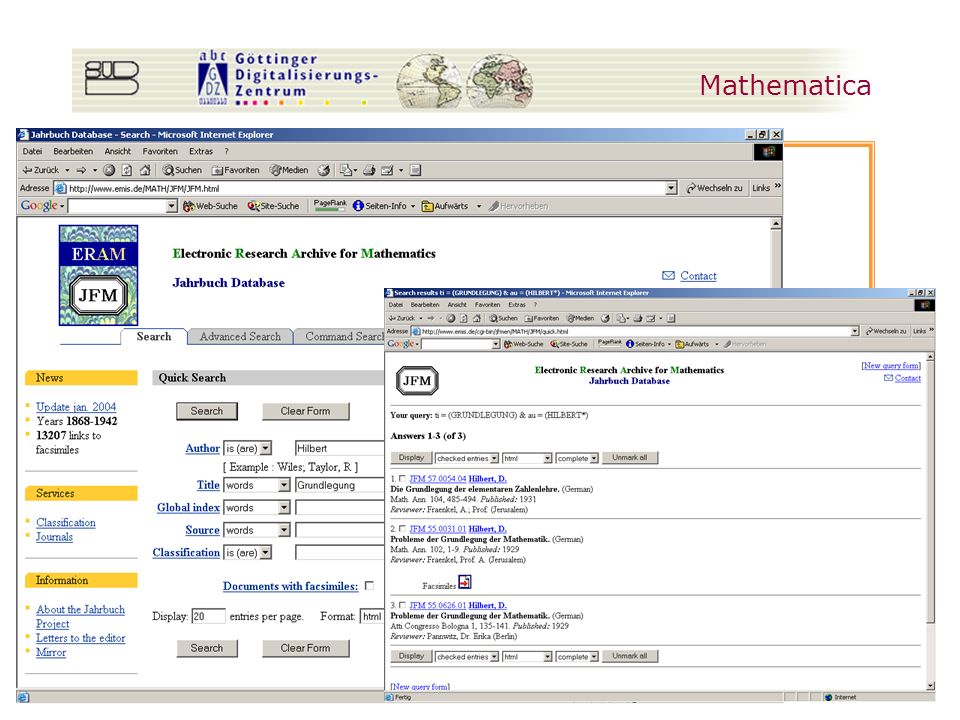Open the Extras menu in the Search results window
Image resolution: width=960 pixels, height=720 pixels.
coord(517,305)
